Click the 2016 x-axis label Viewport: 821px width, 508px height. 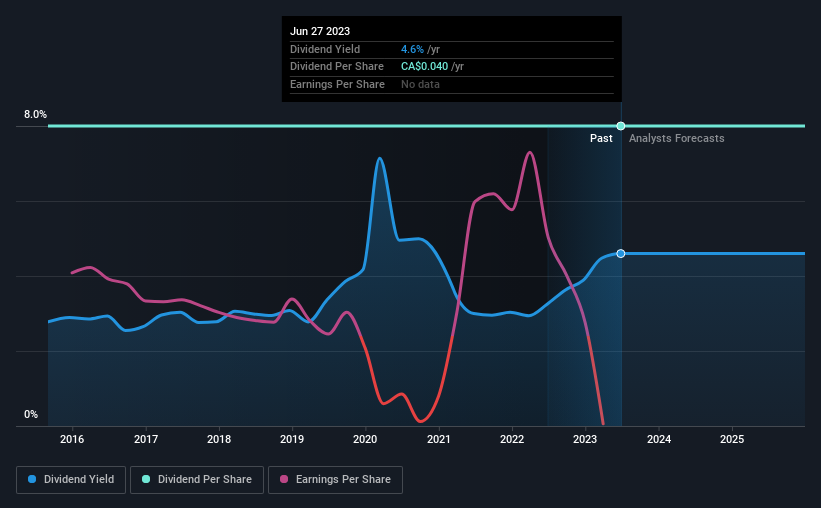click(x=72, y=439)
